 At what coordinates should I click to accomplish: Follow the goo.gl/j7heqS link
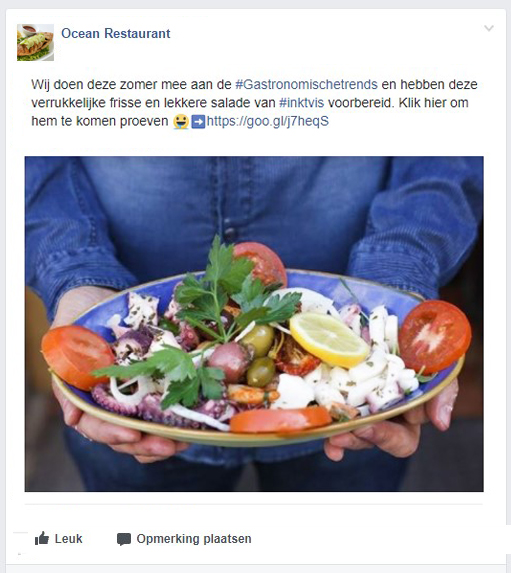point(268,121)
